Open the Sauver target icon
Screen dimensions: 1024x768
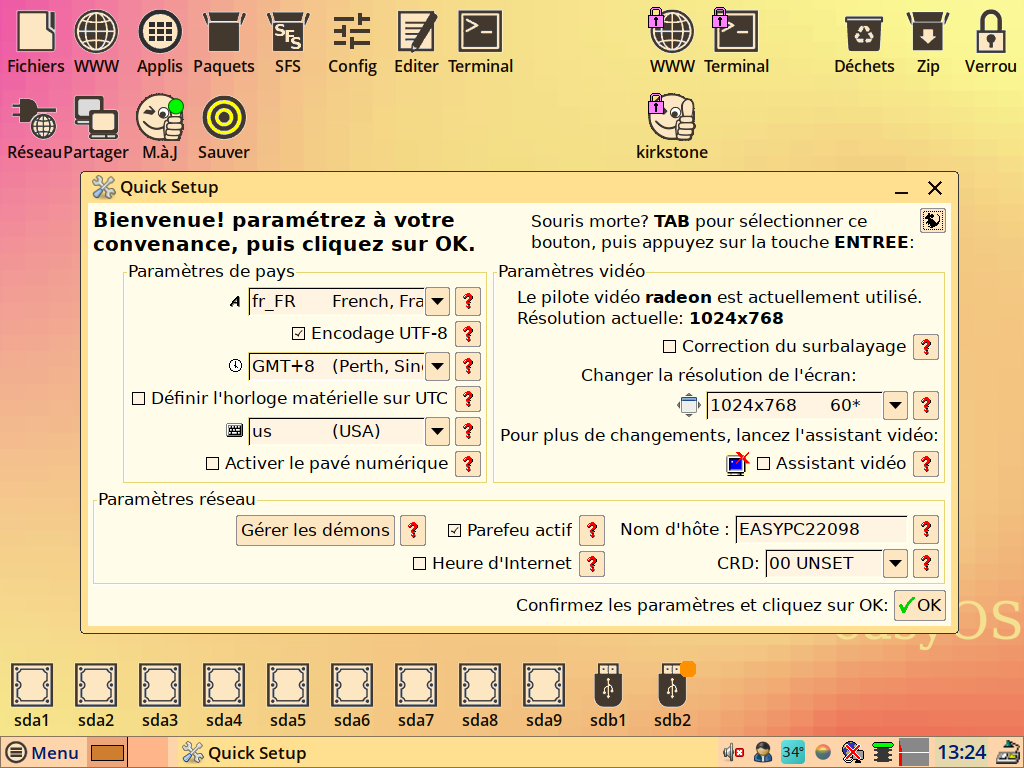click(224, 119)
